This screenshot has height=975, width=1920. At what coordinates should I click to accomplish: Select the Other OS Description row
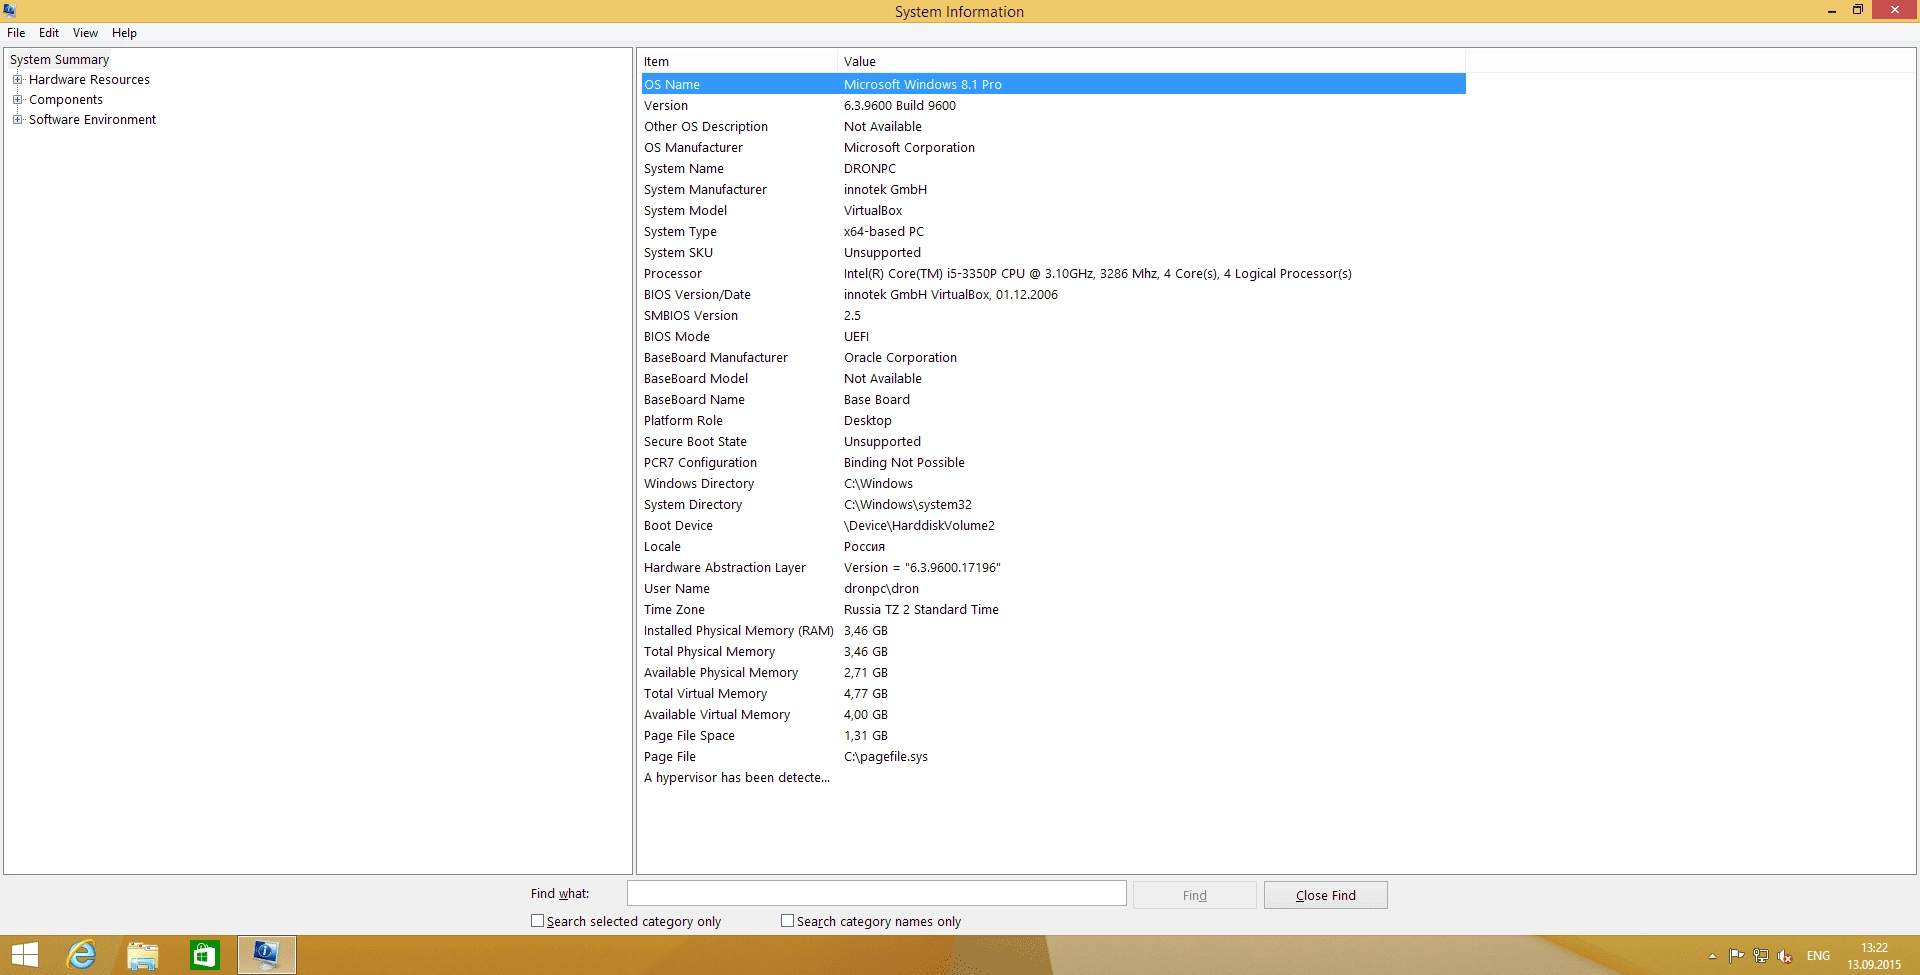click(1053, 126)
